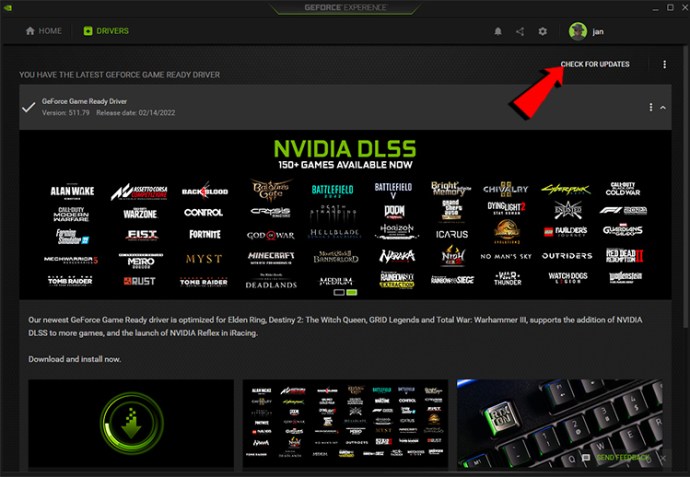The height and width of the screenshot is (477, 690).
Task: Click the Warzone logo in banner
Action: coord(140,213)
